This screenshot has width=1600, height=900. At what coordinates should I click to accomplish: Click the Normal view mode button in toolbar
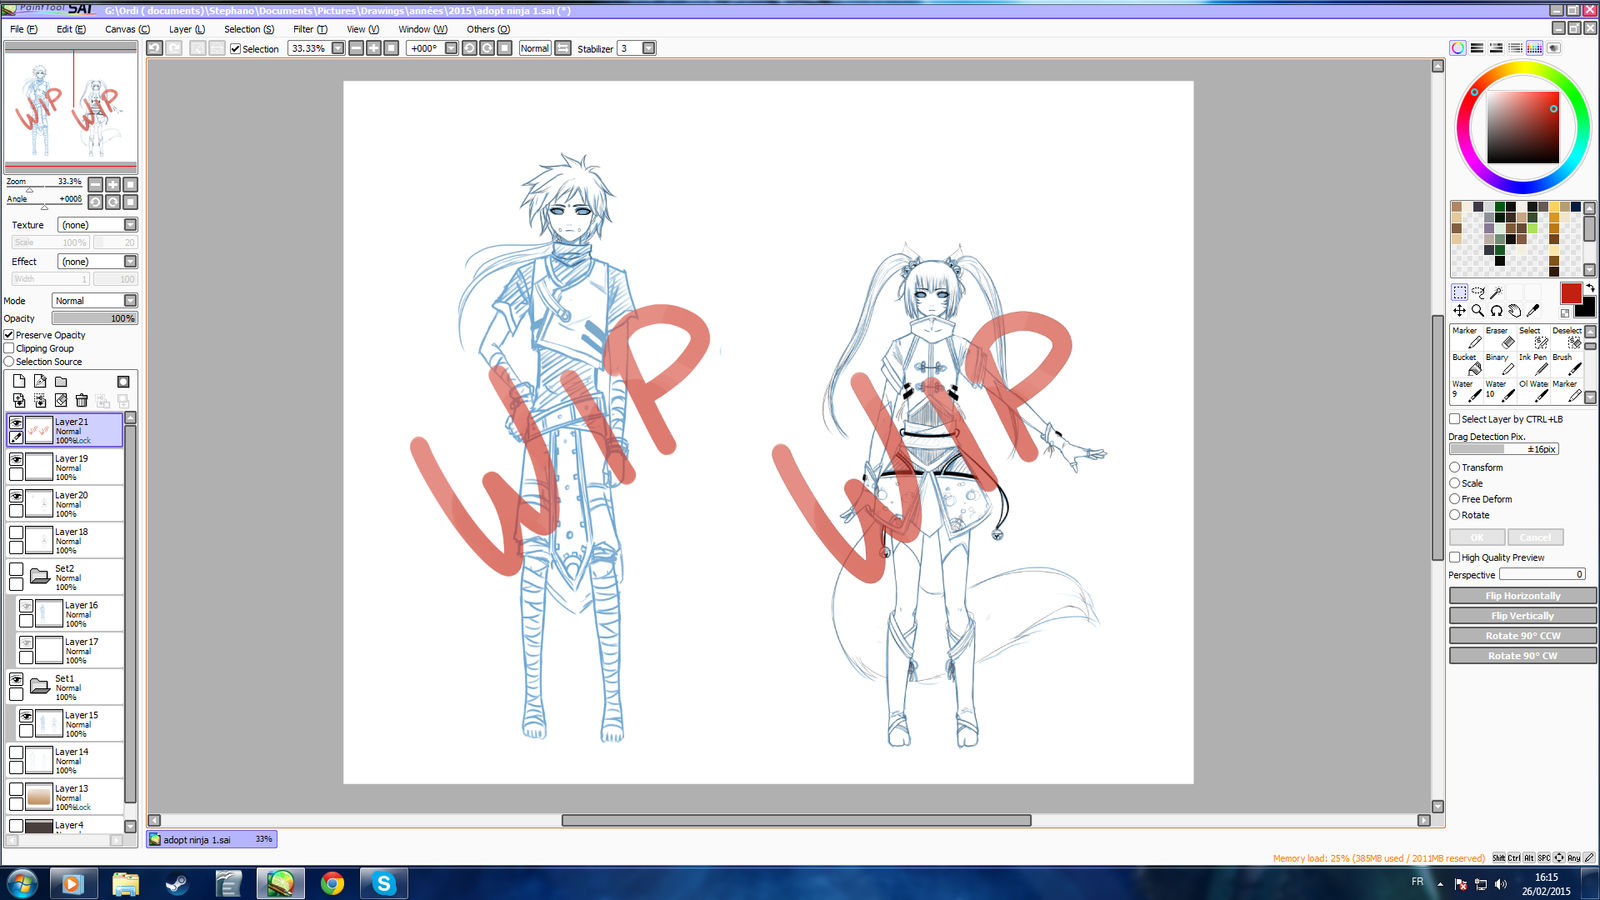click(x=535, y=48)
